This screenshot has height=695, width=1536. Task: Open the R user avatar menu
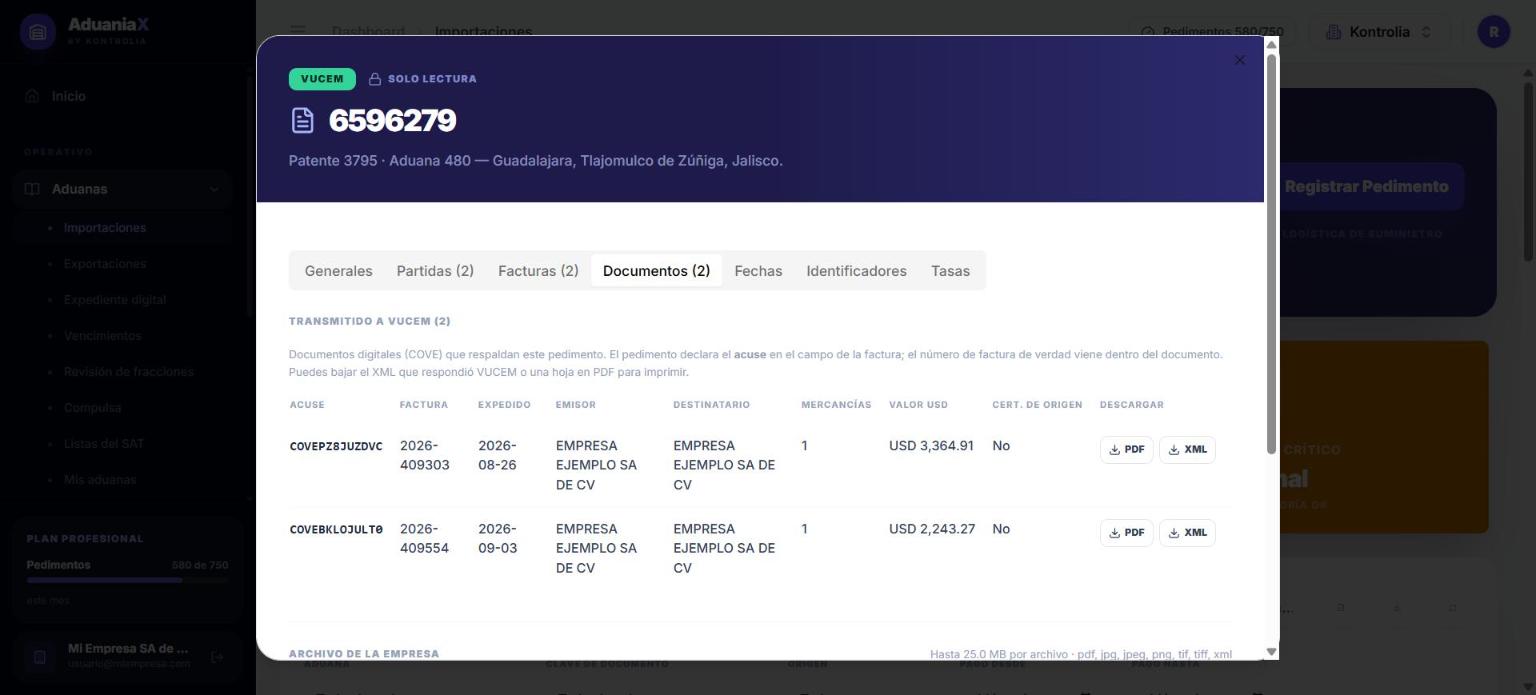click(1494, 32)
